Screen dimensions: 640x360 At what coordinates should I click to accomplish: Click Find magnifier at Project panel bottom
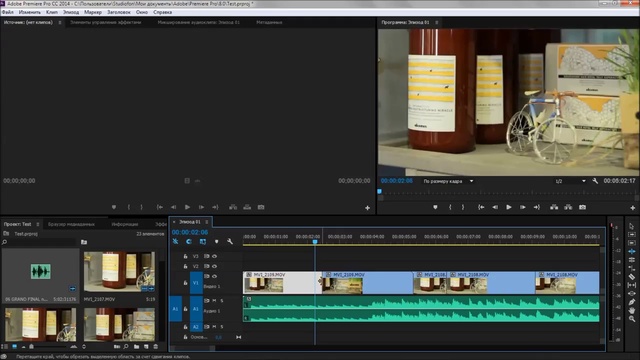click(x=126, y=347)
